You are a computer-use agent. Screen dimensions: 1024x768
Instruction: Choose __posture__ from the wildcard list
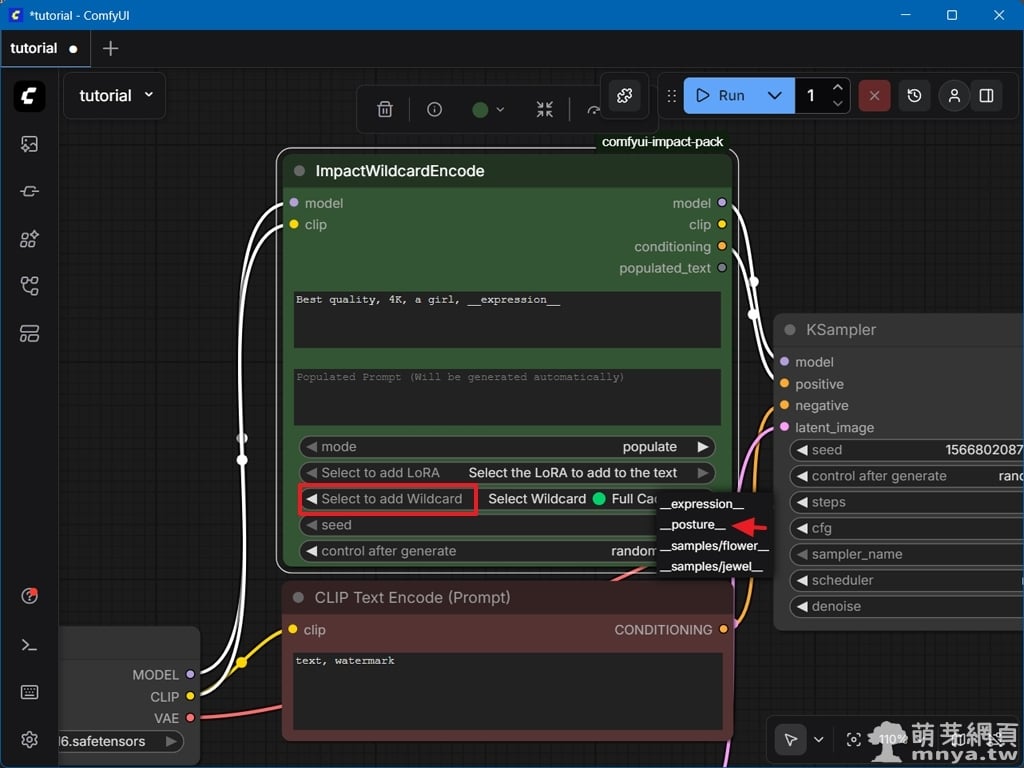tap(692, 525)
